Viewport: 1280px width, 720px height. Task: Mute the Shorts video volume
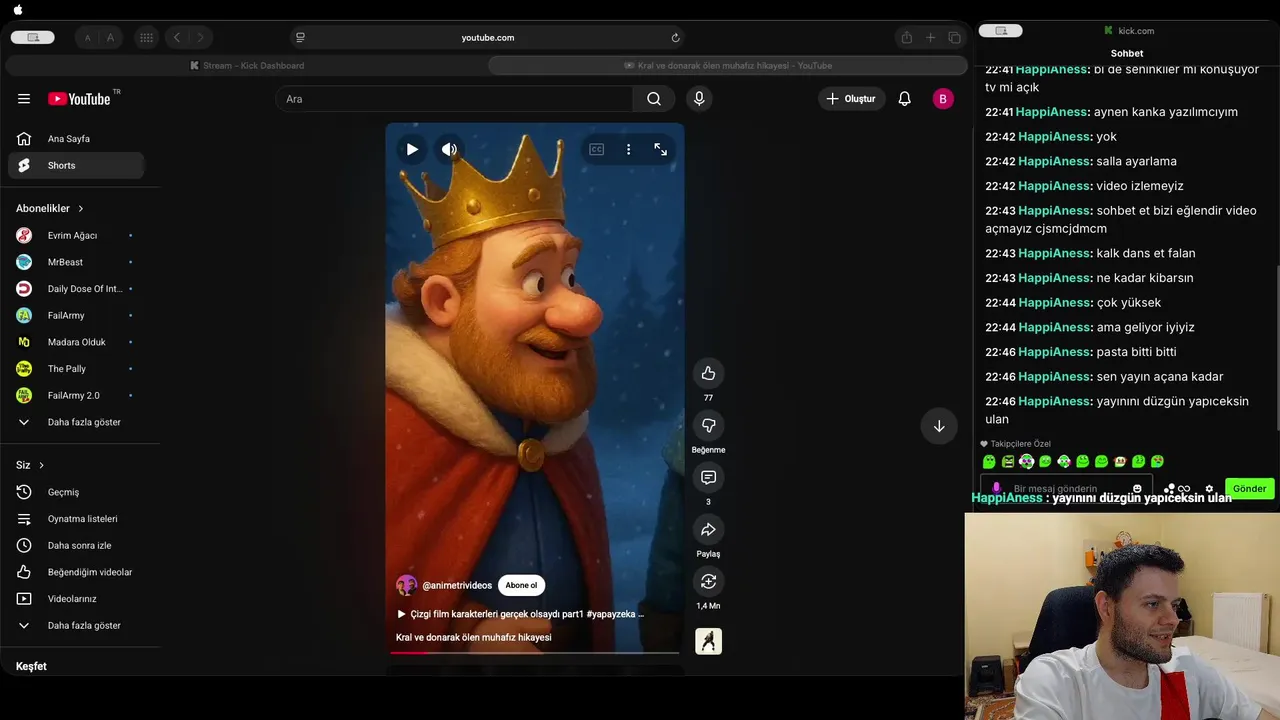tap(449, 149)
